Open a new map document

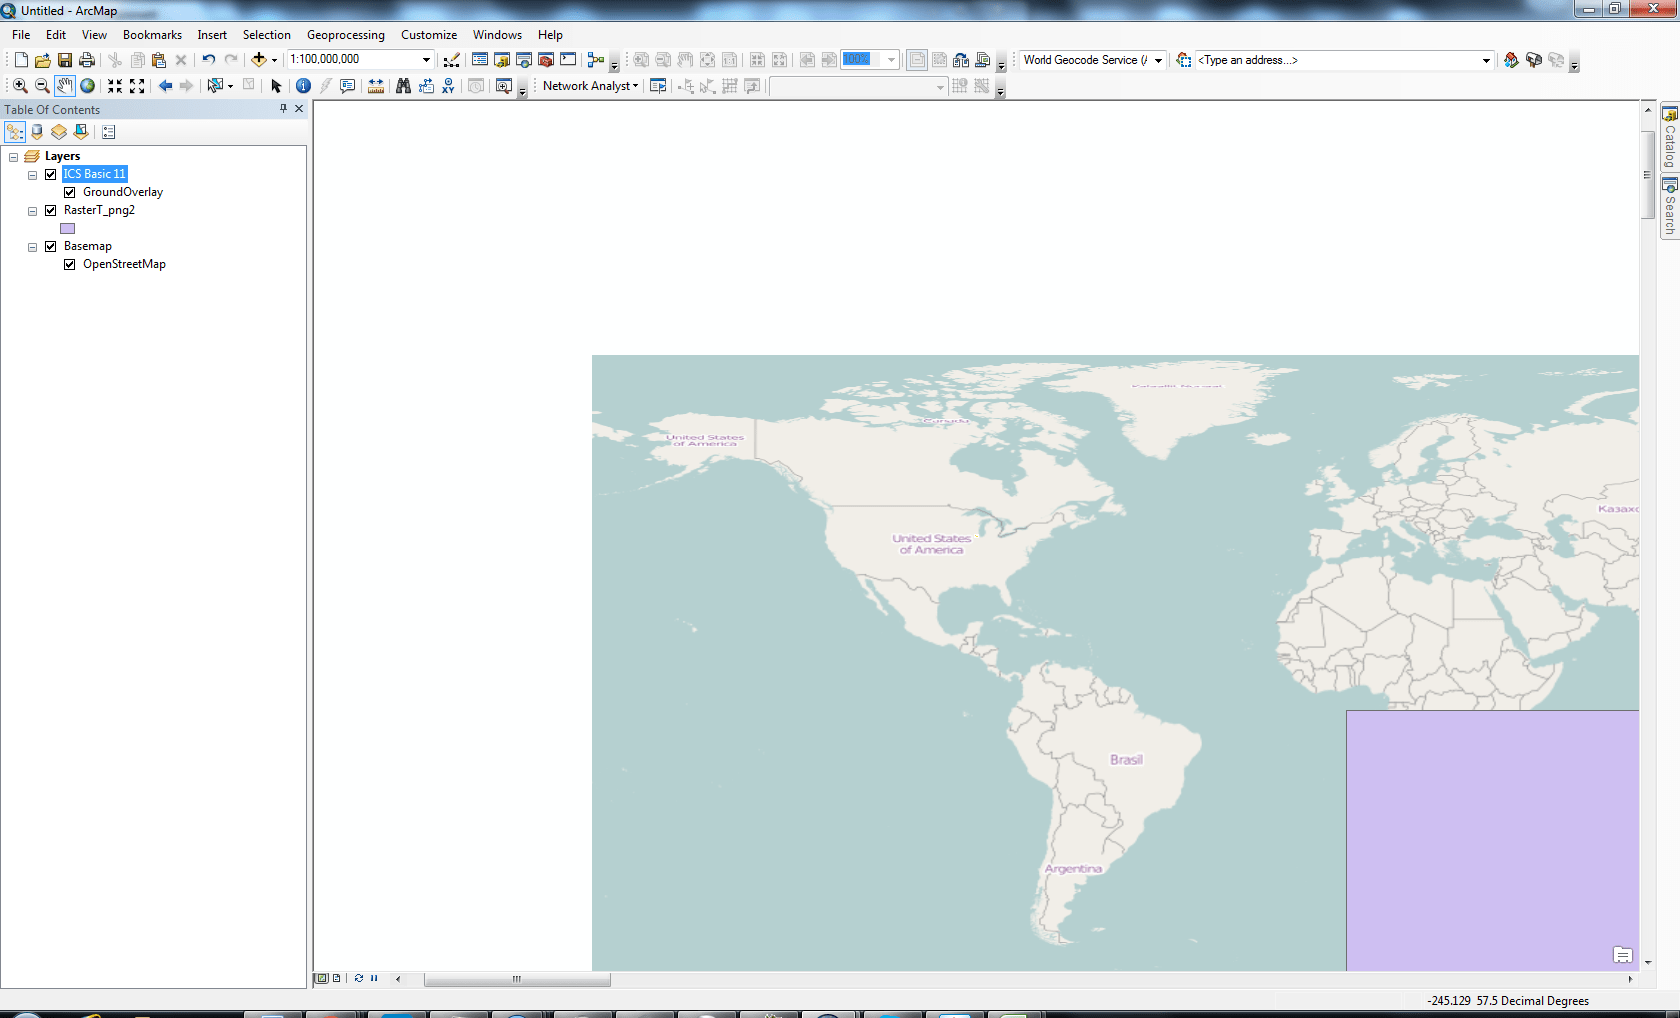point(20,60)
